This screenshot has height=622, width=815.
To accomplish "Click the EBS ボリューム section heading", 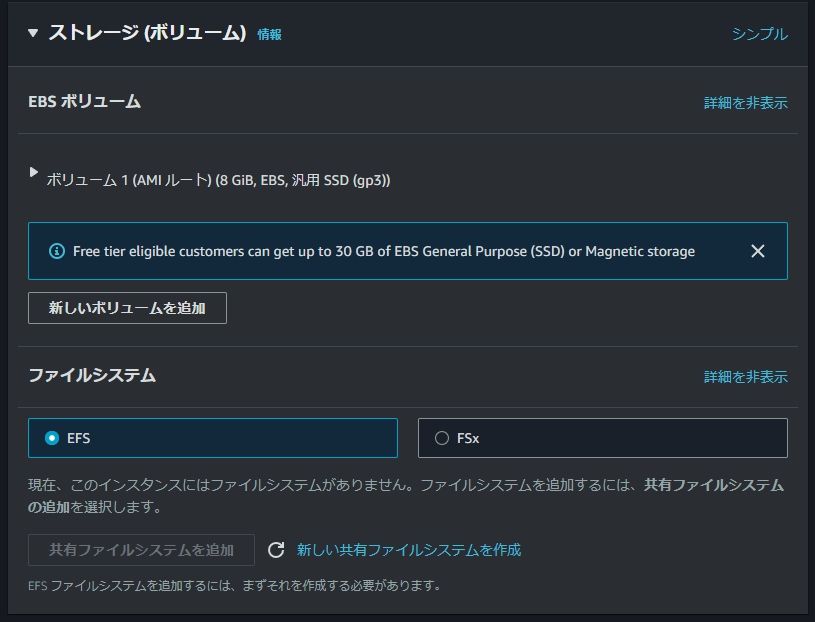I will pos(84,102).
